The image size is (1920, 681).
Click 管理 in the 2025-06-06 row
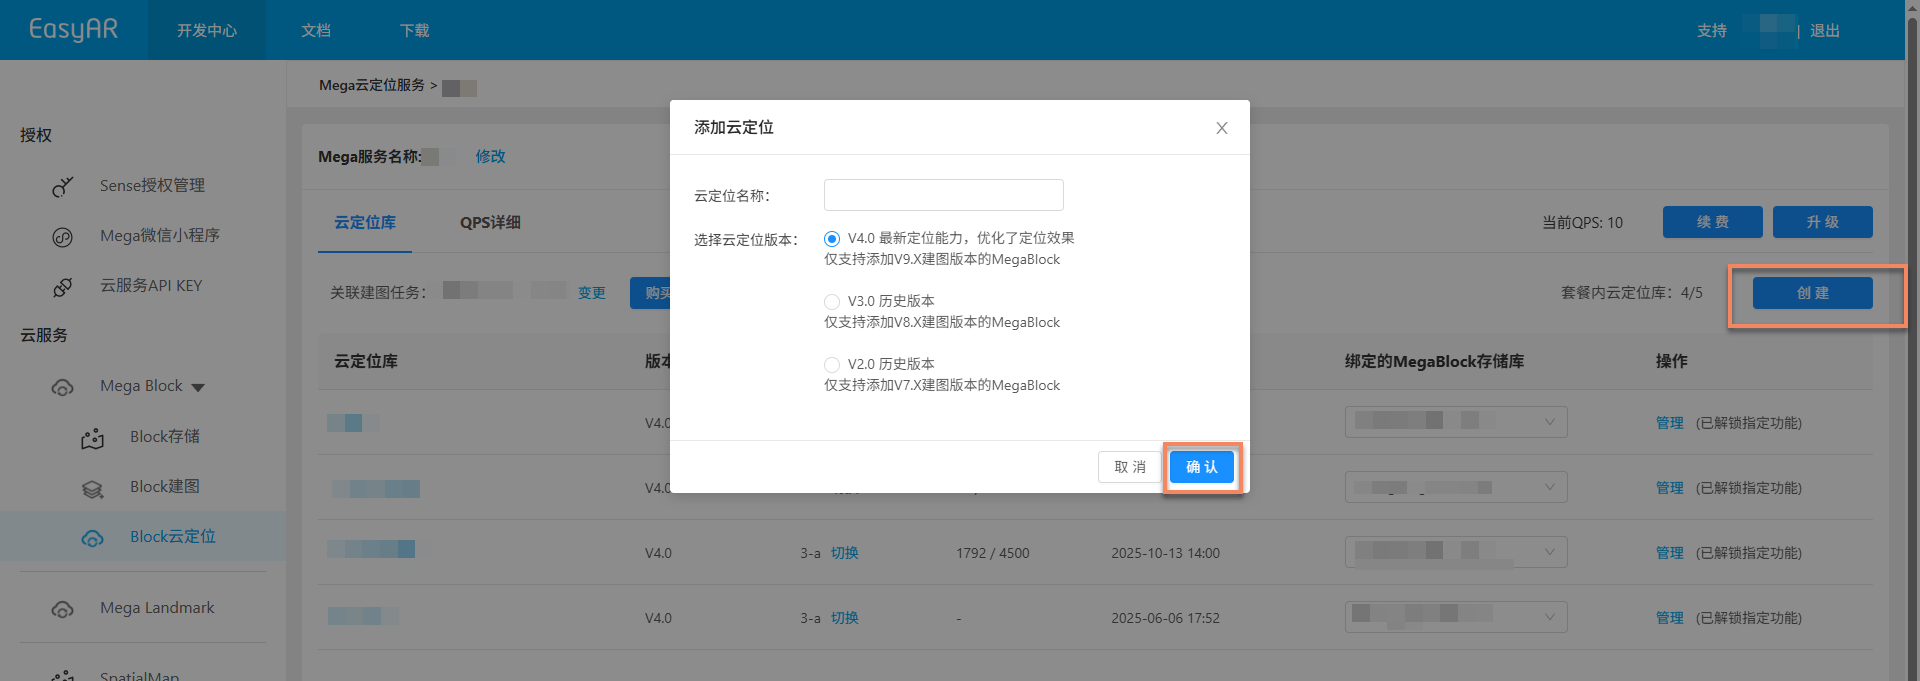tap(1670, 618)
